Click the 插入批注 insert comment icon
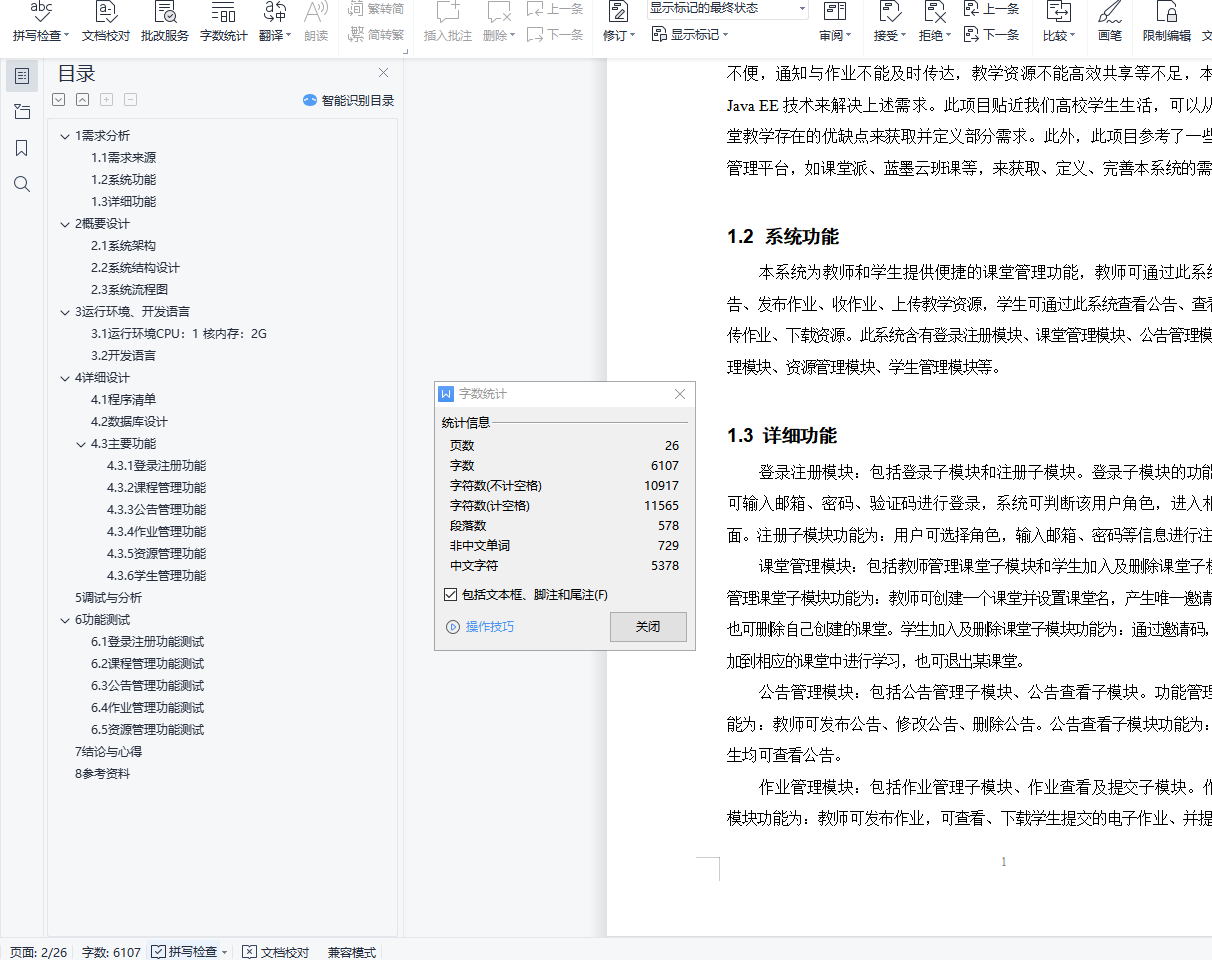1212x960 pixels. pos(448,13)
